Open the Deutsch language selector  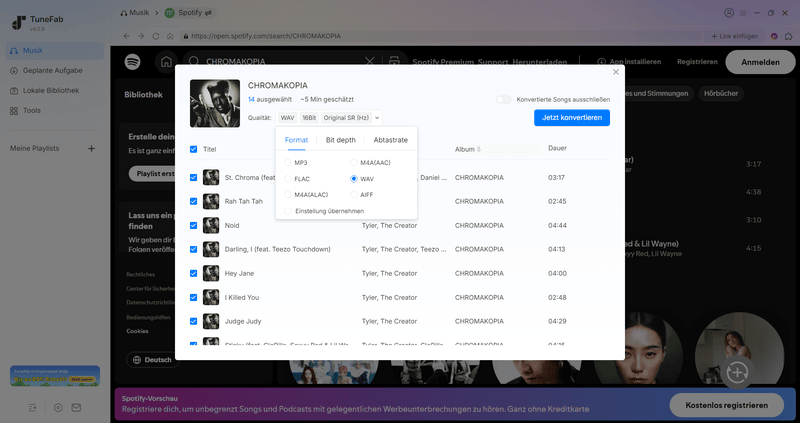point(153,360)
